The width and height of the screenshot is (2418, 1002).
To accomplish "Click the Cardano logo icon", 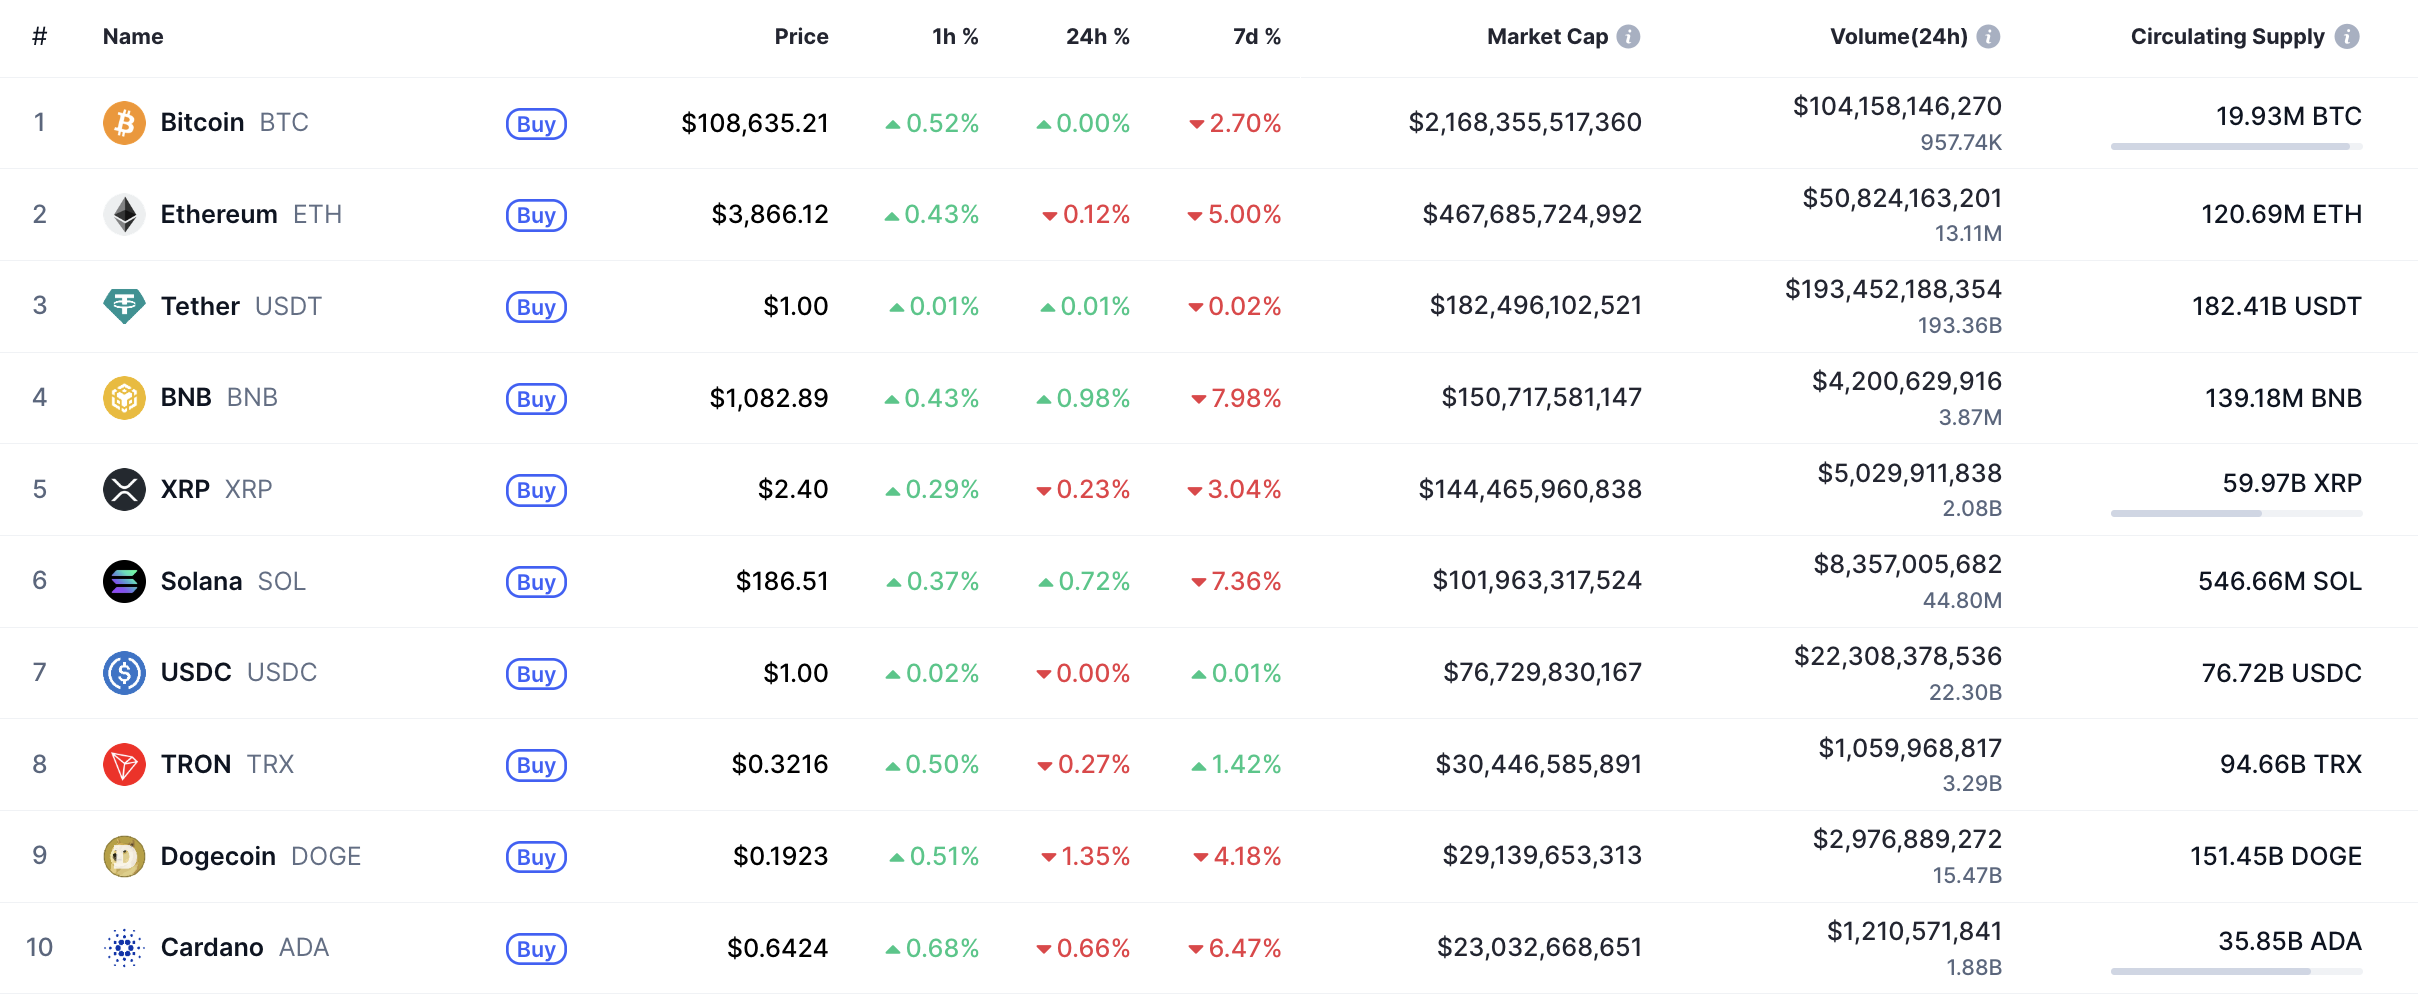I will (x=124, y=947).
